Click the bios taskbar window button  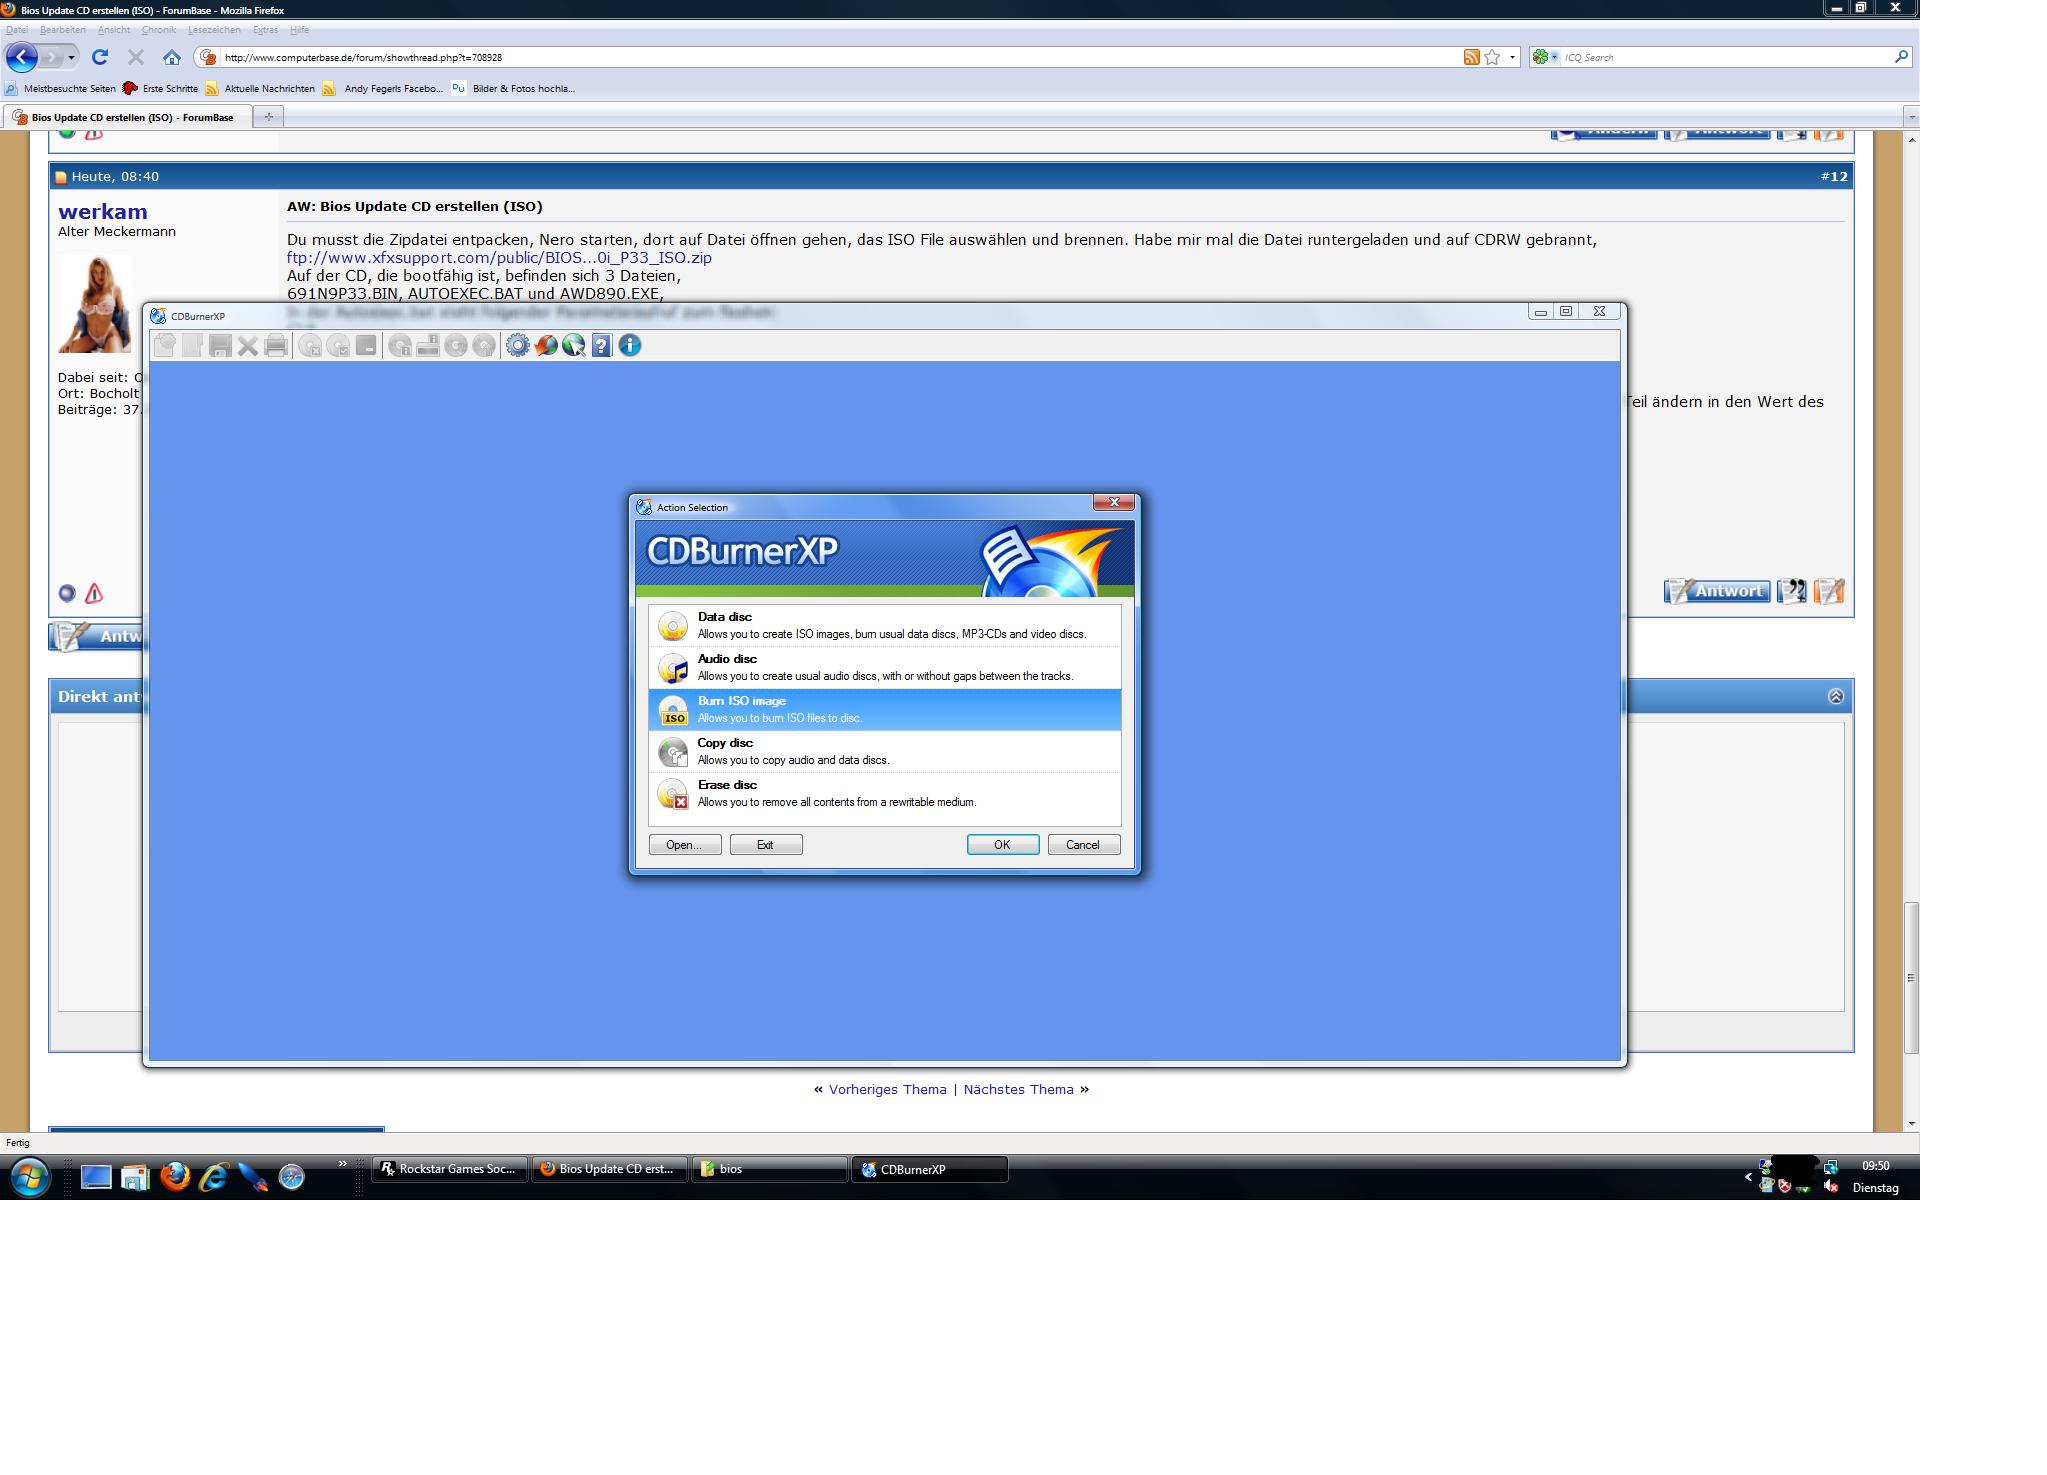coord(768,1169)
